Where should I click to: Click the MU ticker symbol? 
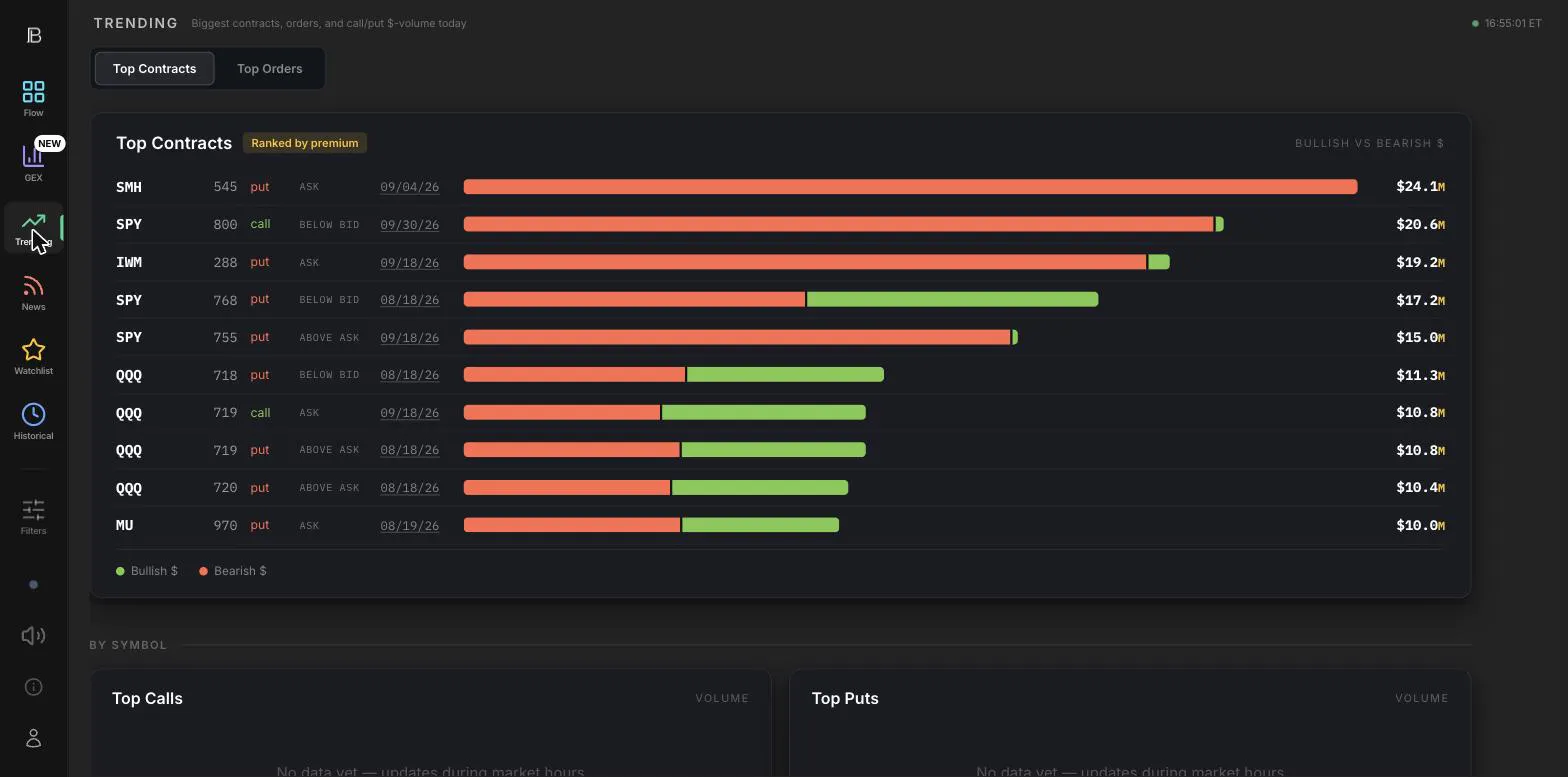pyautogui.click(x=125, y=525)
